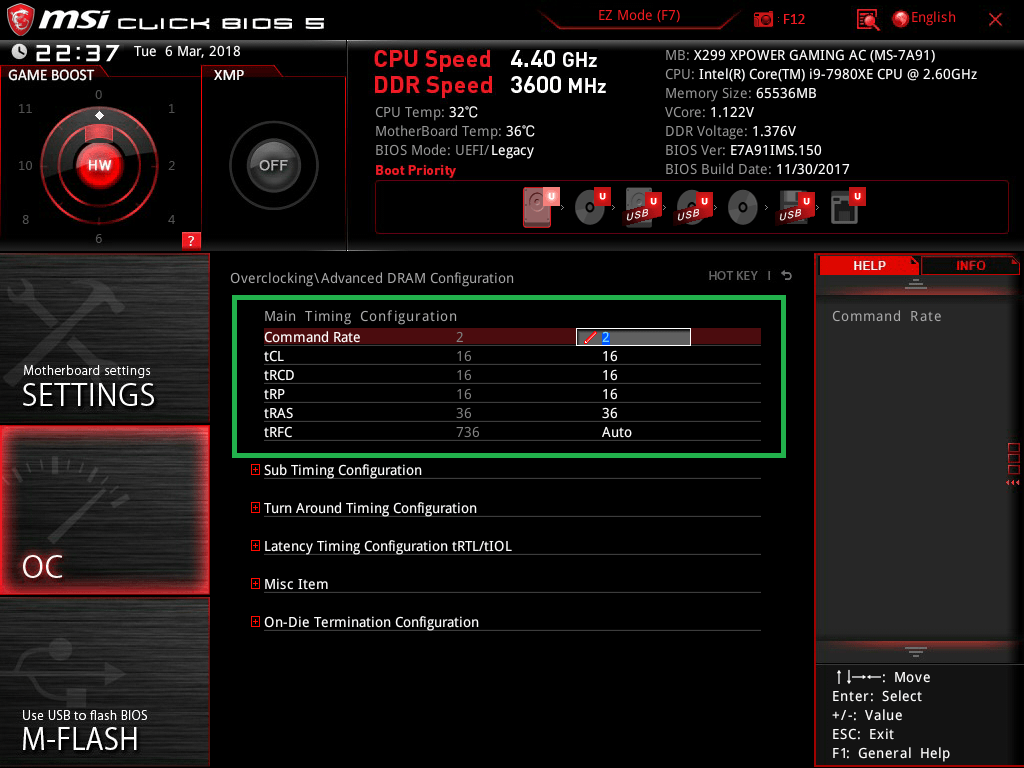Click the globe language icon
Image resolution: width=1024 pixels, height=768 pixels.
900,19
